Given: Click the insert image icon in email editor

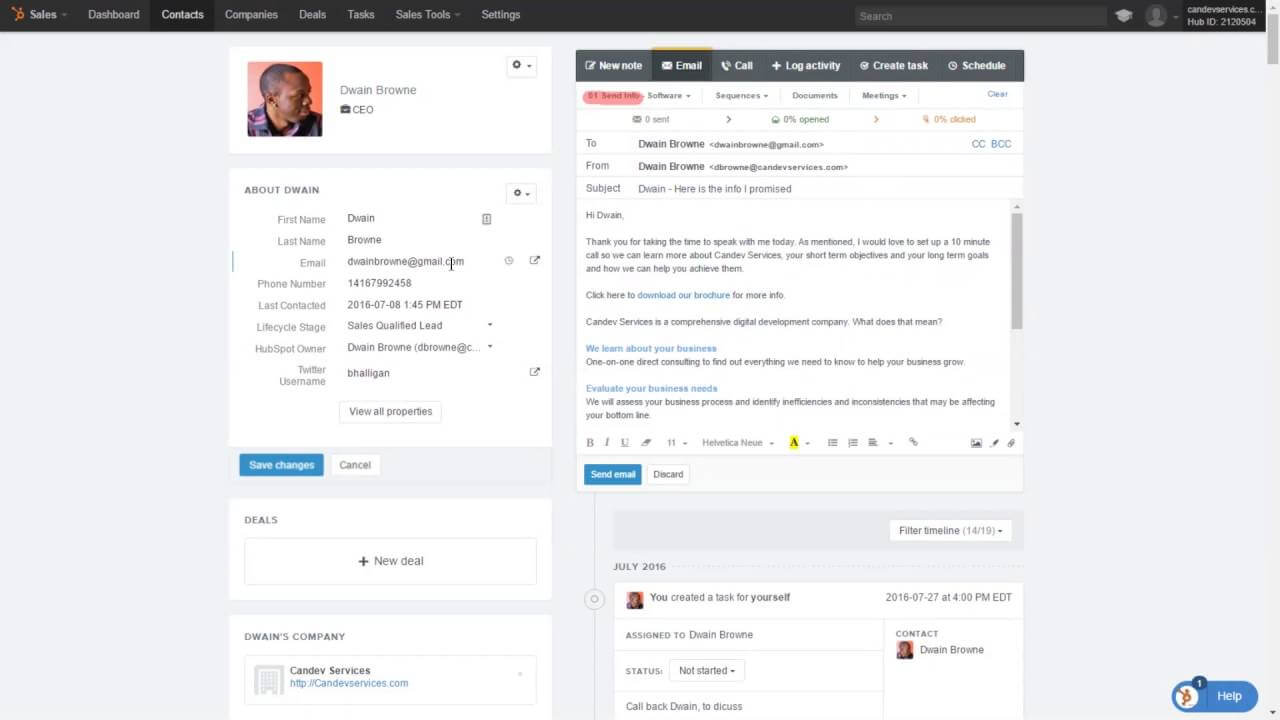Looking at the screenshot, I should point(976,443).
